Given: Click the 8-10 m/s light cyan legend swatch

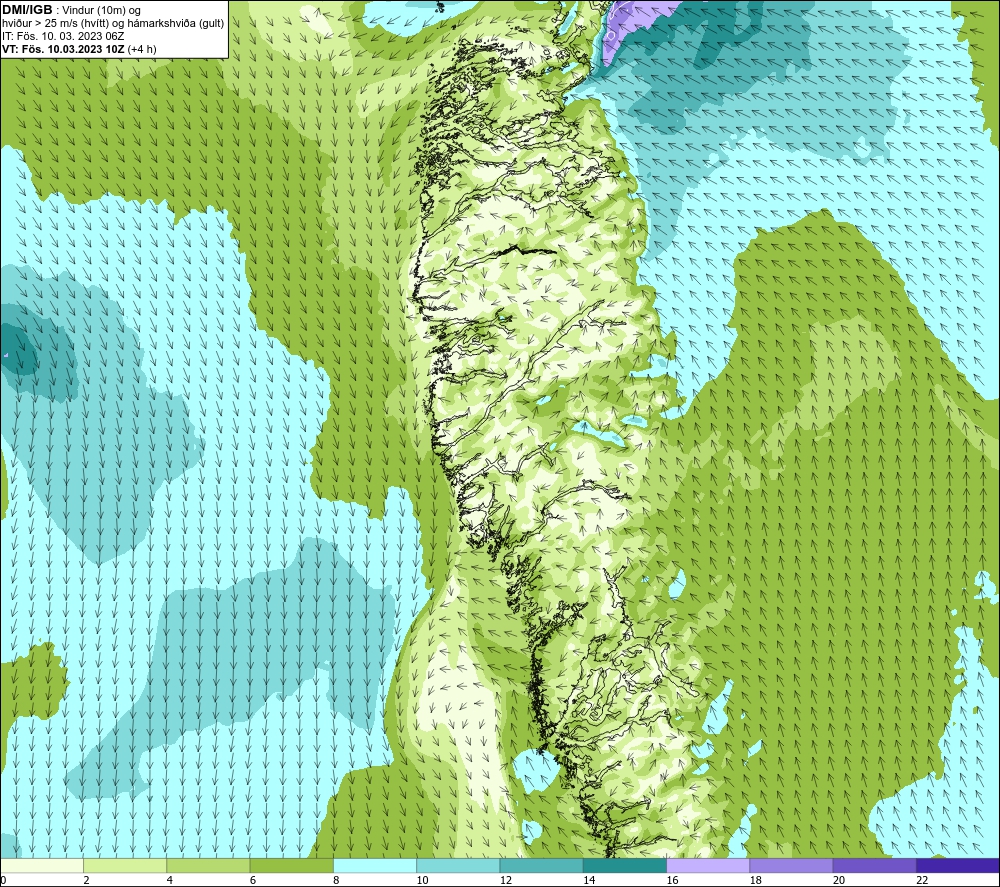Looking at the screenshot, I should [x=375, y=865].
